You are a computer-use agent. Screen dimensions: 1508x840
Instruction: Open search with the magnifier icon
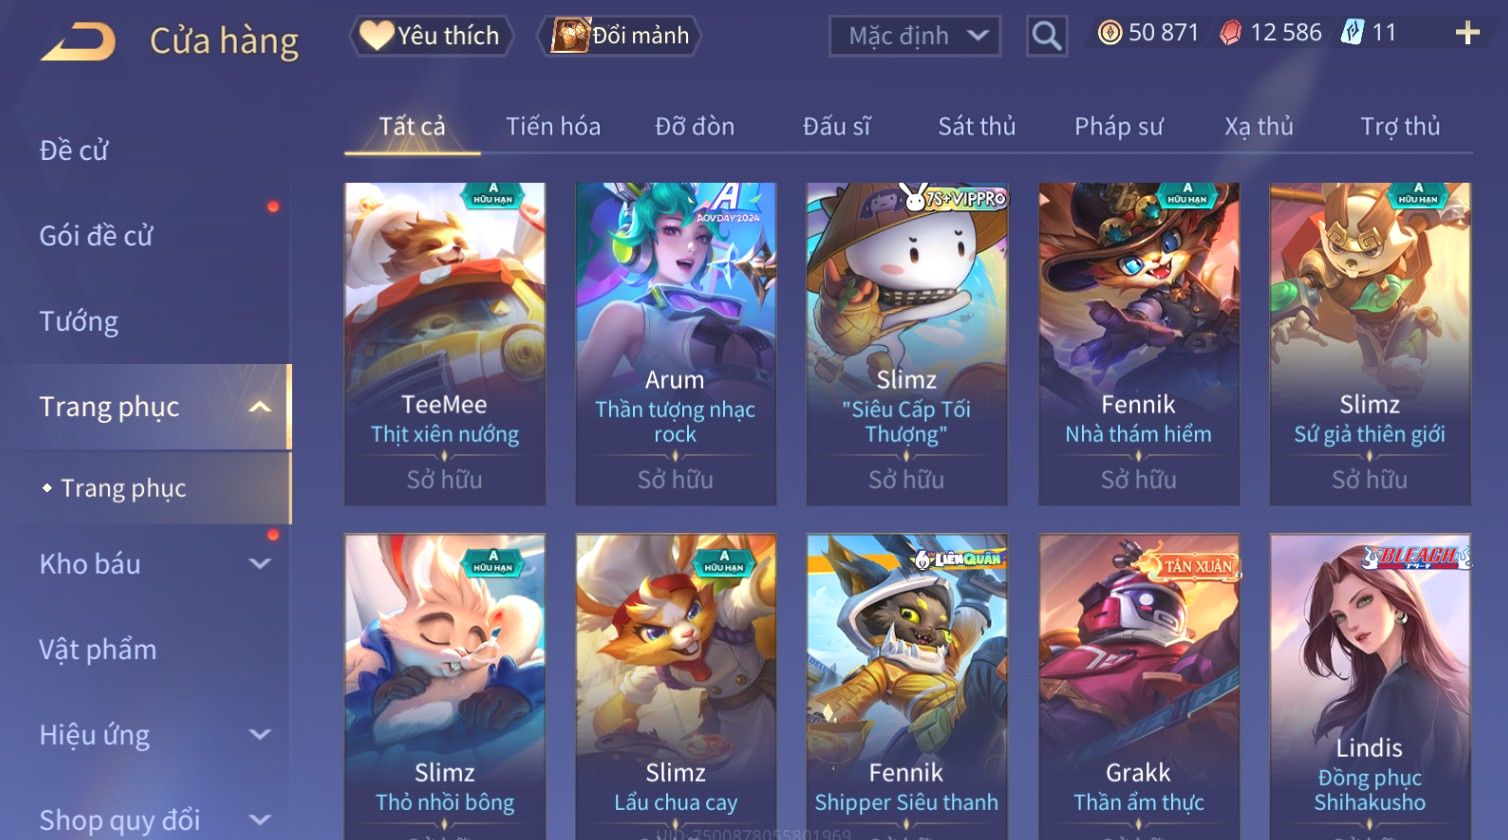pyautogui.click(x=1046, y=36)
